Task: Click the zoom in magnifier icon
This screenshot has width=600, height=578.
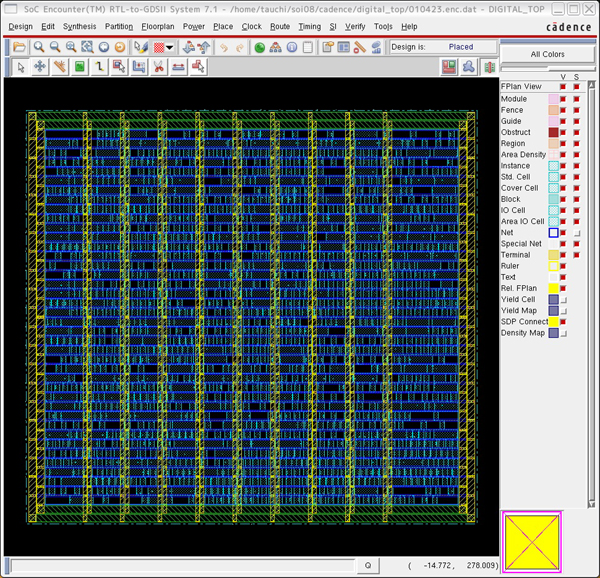Action: (x=38, y=47)
